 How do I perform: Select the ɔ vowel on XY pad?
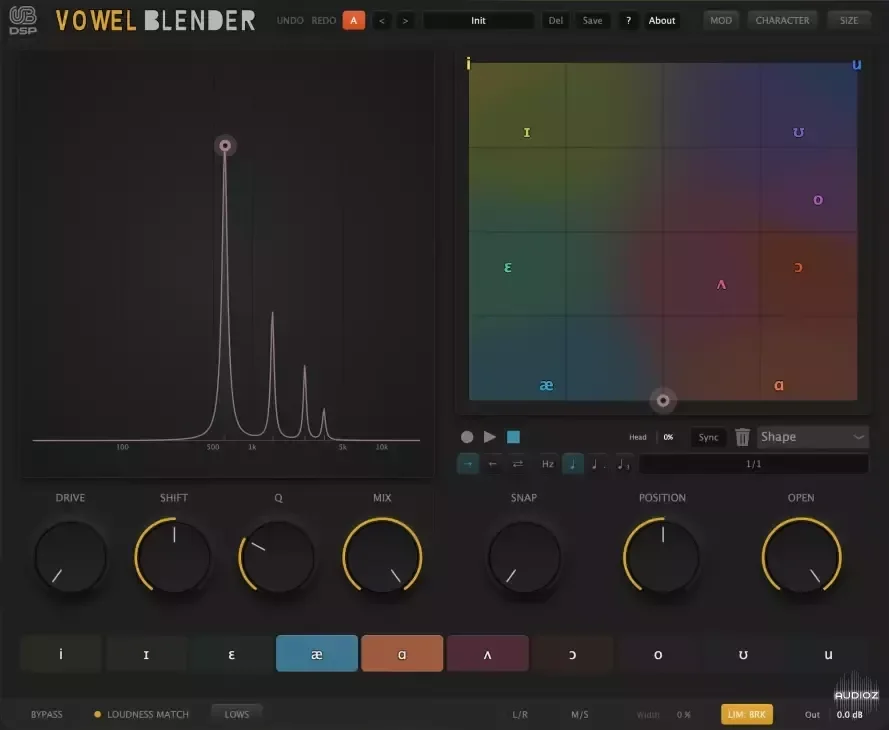pos(798,268)
